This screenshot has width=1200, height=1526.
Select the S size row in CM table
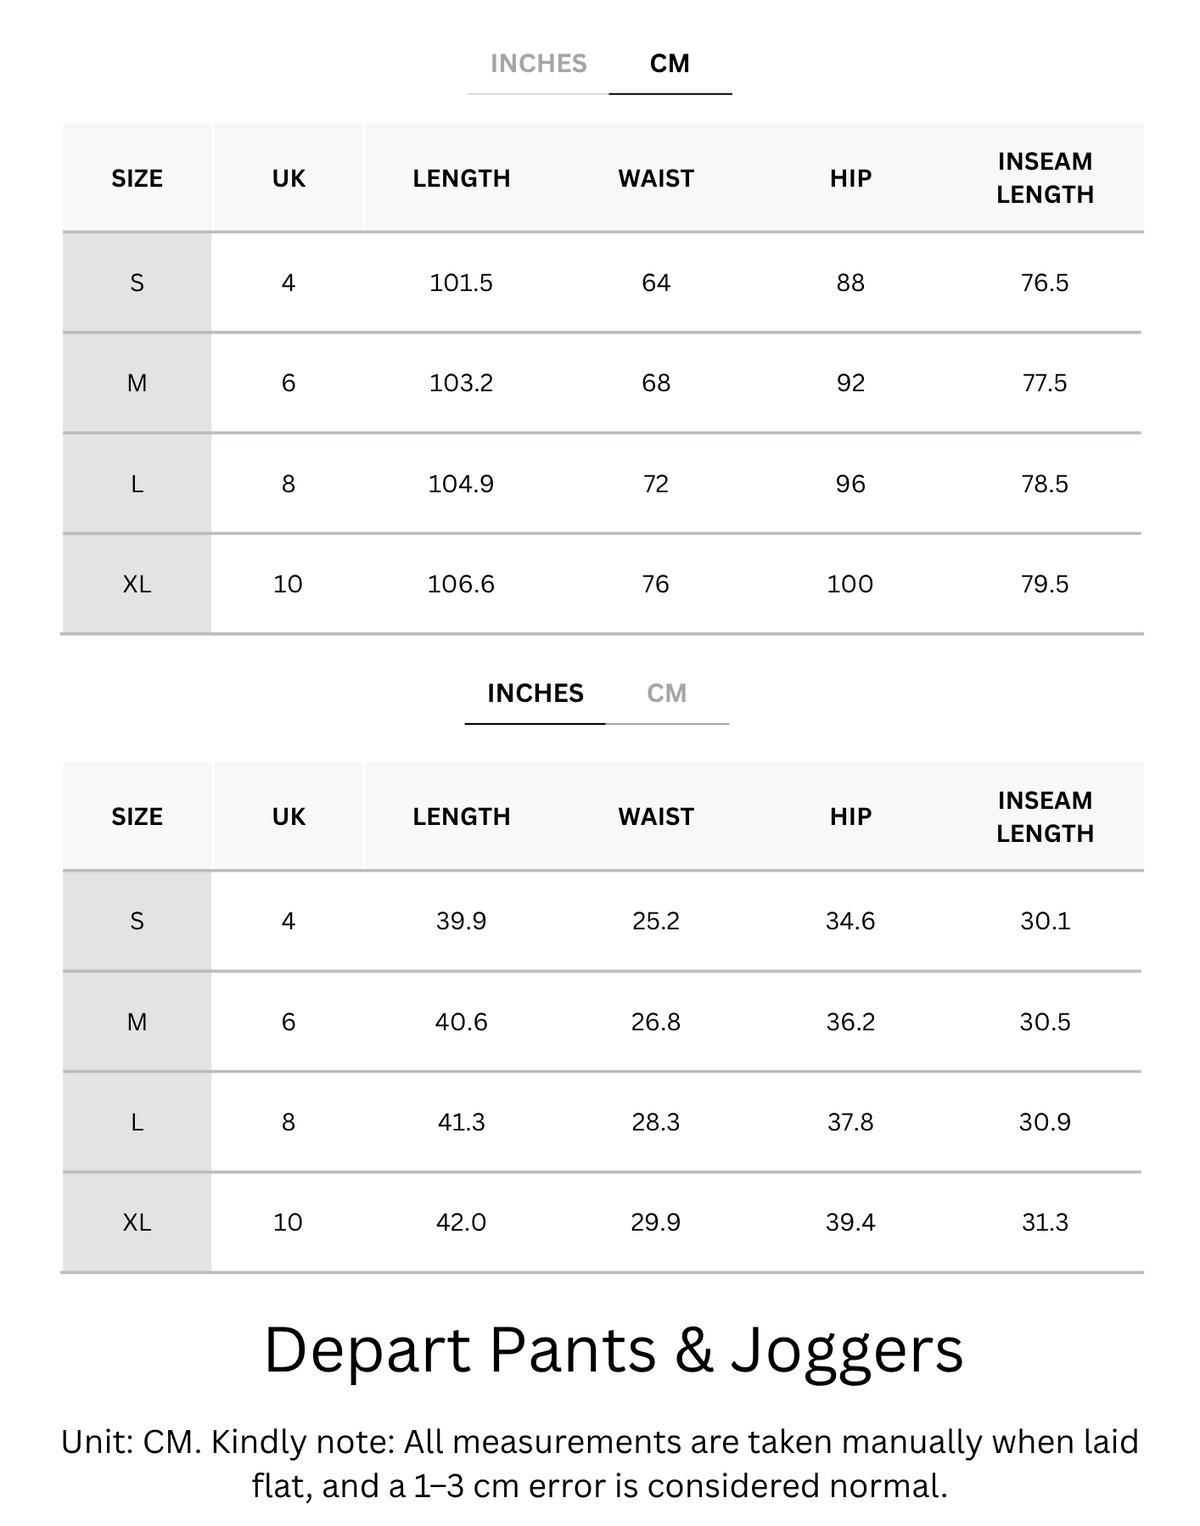[x=602, y=283]
